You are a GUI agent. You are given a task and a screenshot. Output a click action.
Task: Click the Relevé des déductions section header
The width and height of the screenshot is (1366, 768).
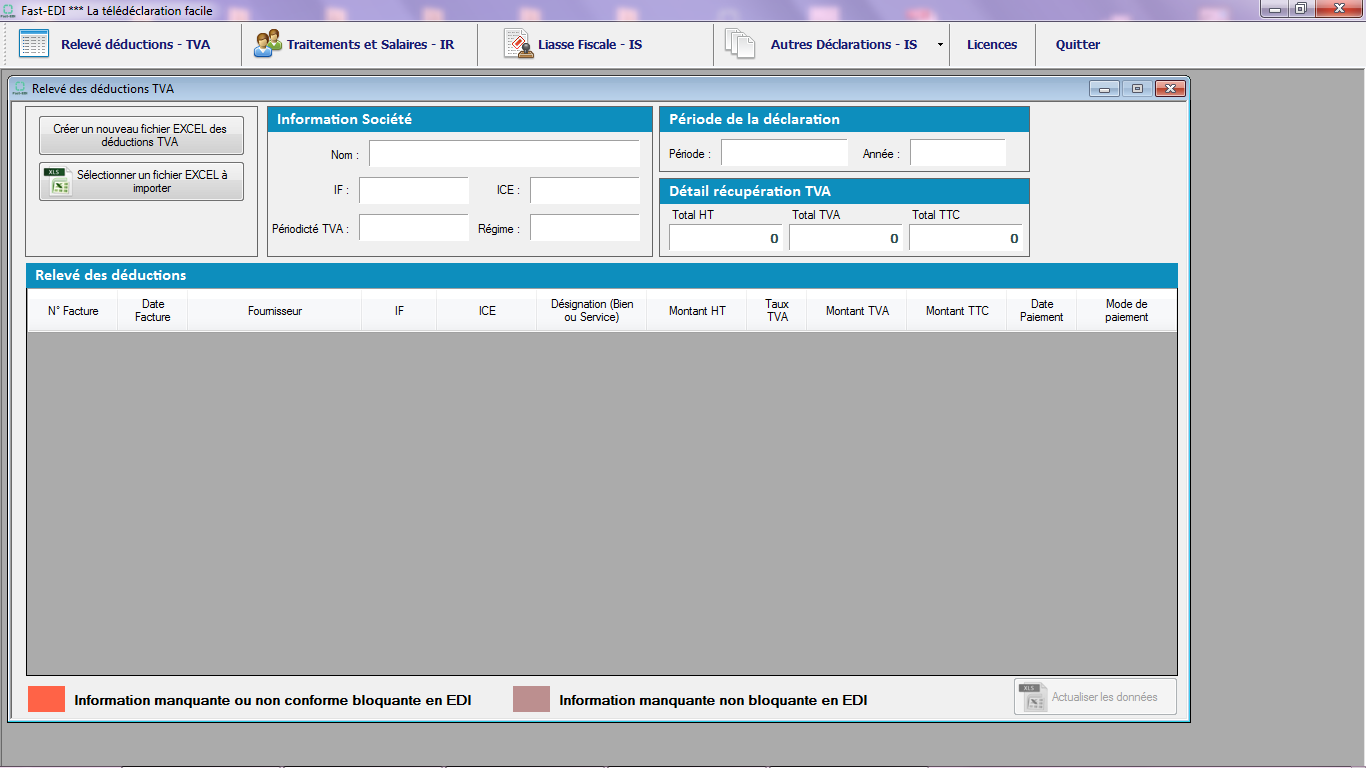click(602, 275)
